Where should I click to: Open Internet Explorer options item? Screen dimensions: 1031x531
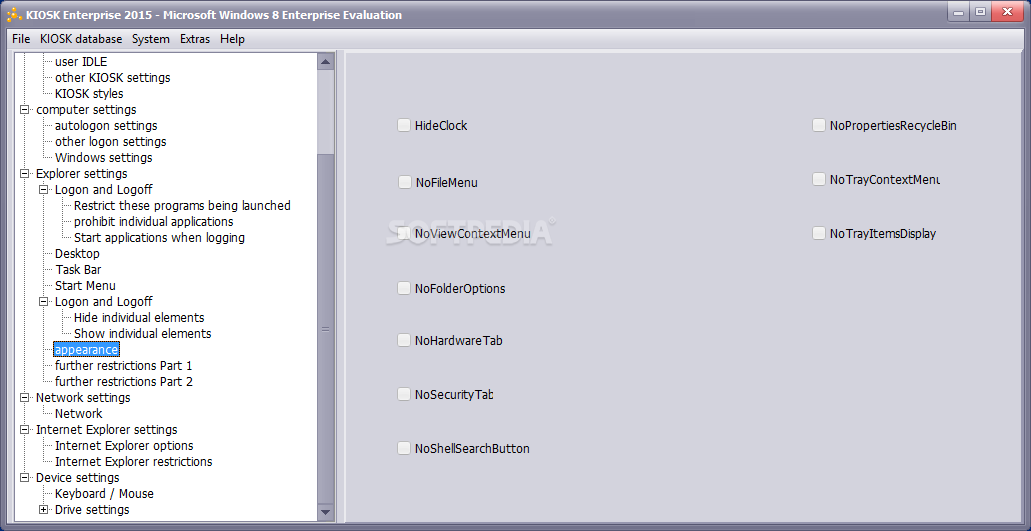point(124,446)
